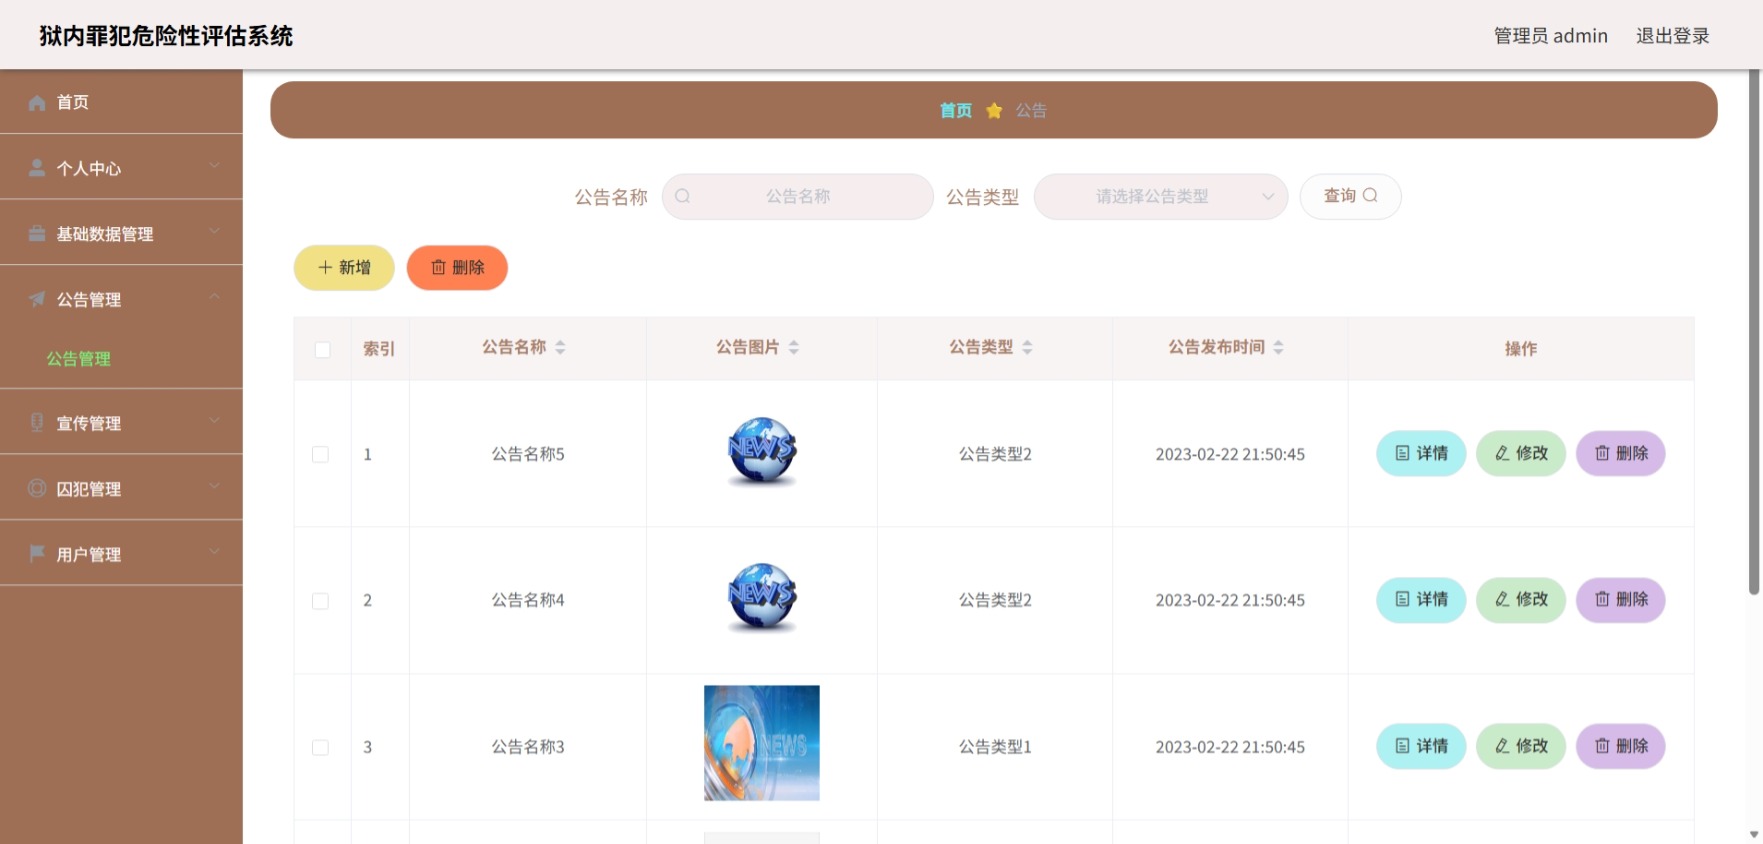Open the 个人中心 menu label
The width and height of the screenshot is (1763, 844).
pyautogui.click(x=89, y=169)
